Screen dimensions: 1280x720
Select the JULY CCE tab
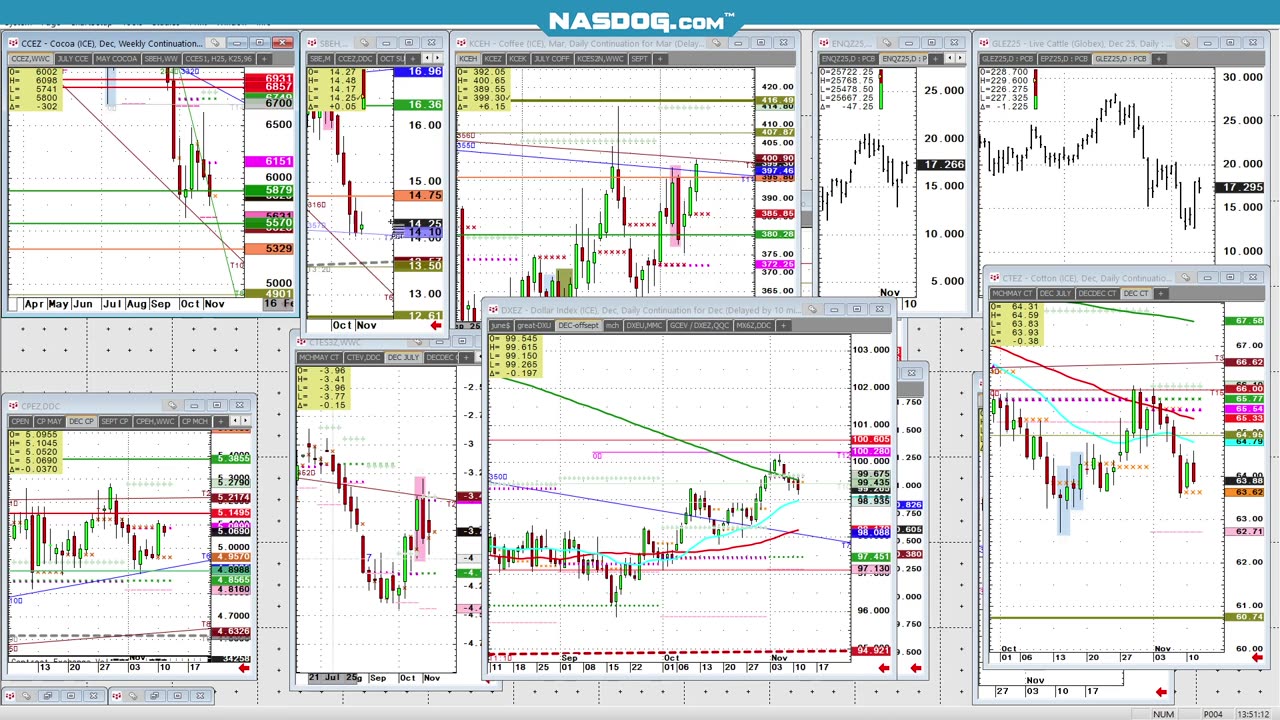(x=73, y=58)
